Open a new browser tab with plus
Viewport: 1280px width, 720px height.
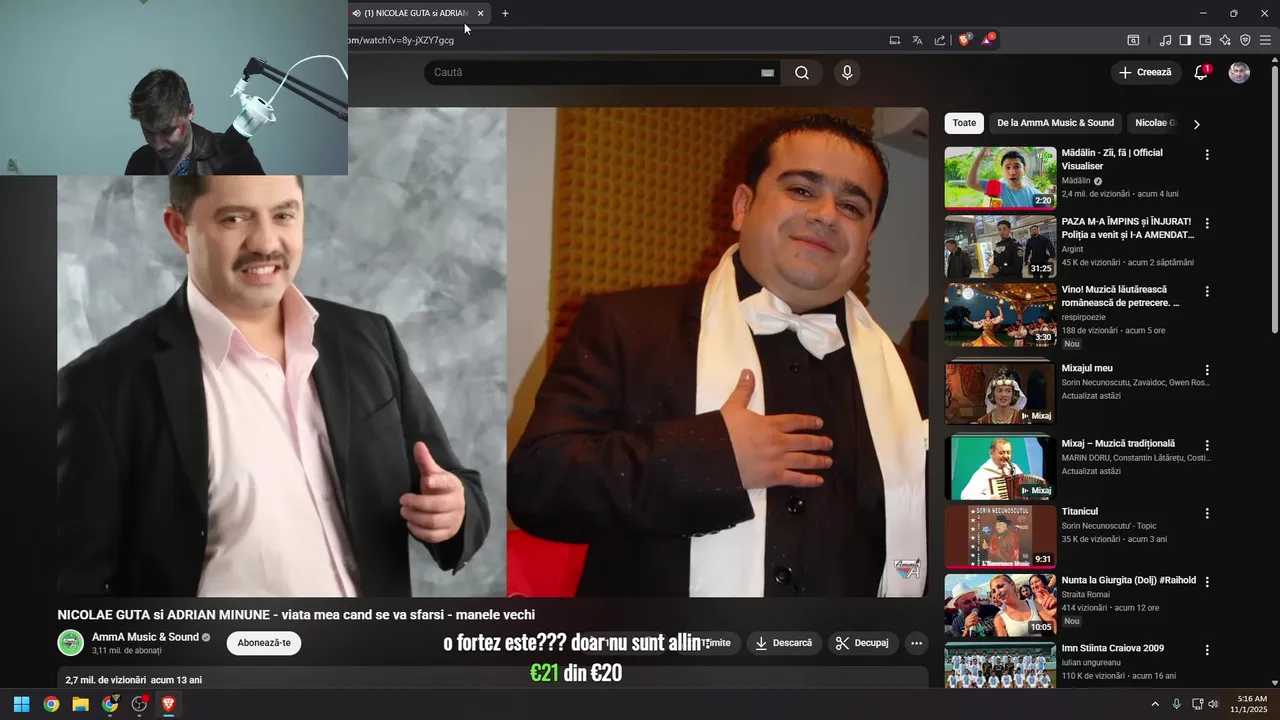coord(505,13)
